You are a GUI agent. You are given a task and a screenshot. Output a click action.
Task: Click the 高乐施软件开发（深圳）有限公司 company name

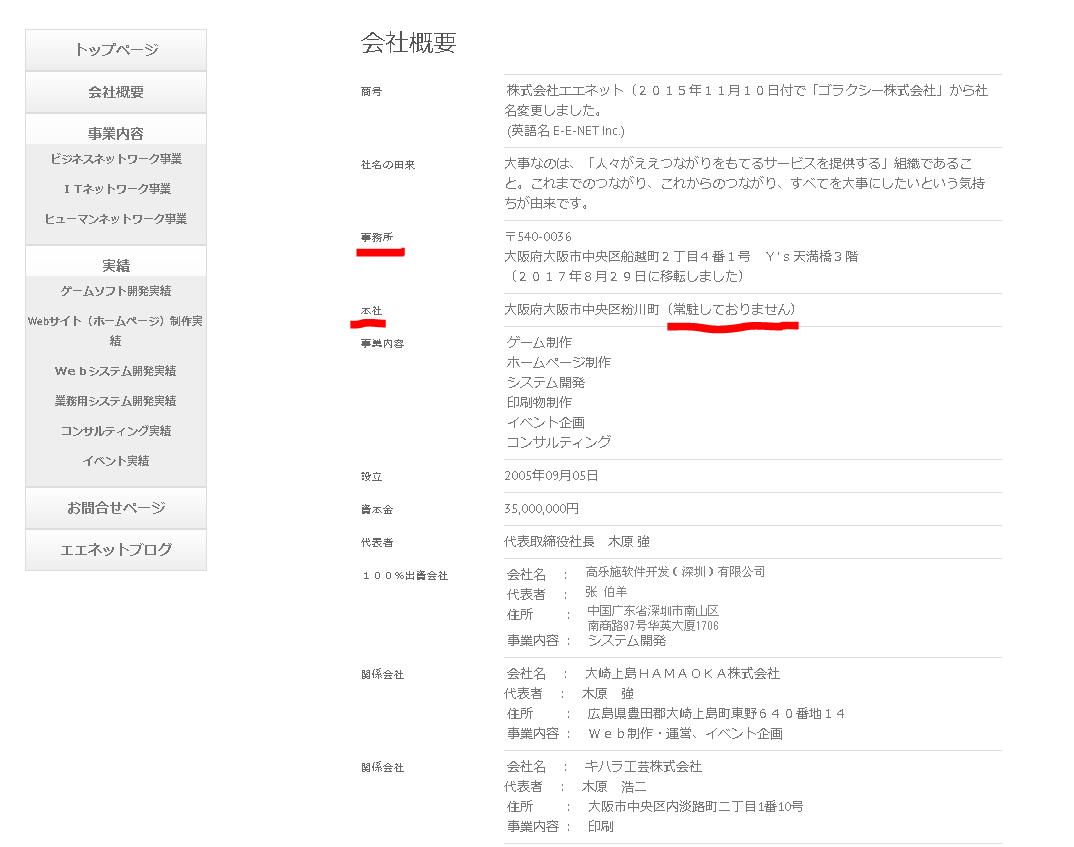675,572
